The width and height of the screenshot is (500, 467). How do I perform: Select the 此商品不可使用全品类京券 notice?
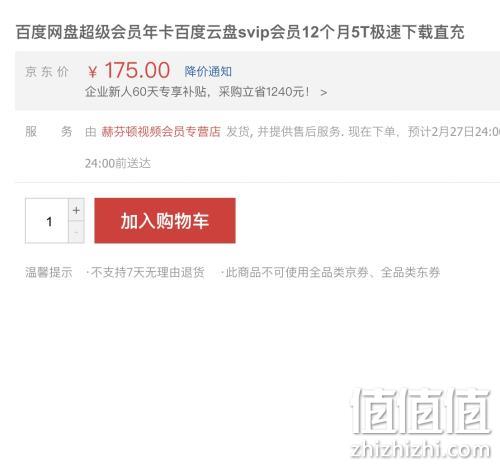coord(330,272)
